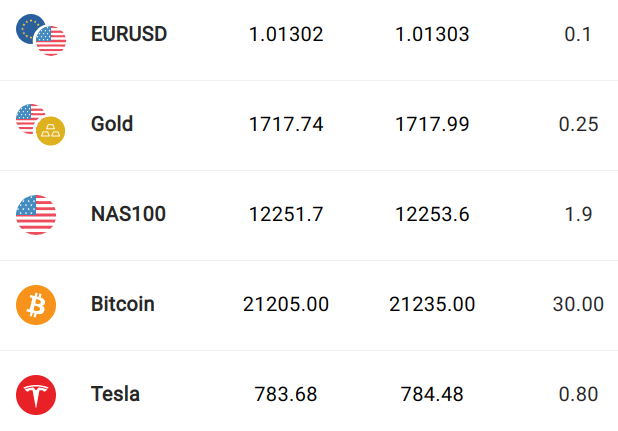The image size is (618, 431).
Task: Open the Gold instrument name
Action: point(112,124)
